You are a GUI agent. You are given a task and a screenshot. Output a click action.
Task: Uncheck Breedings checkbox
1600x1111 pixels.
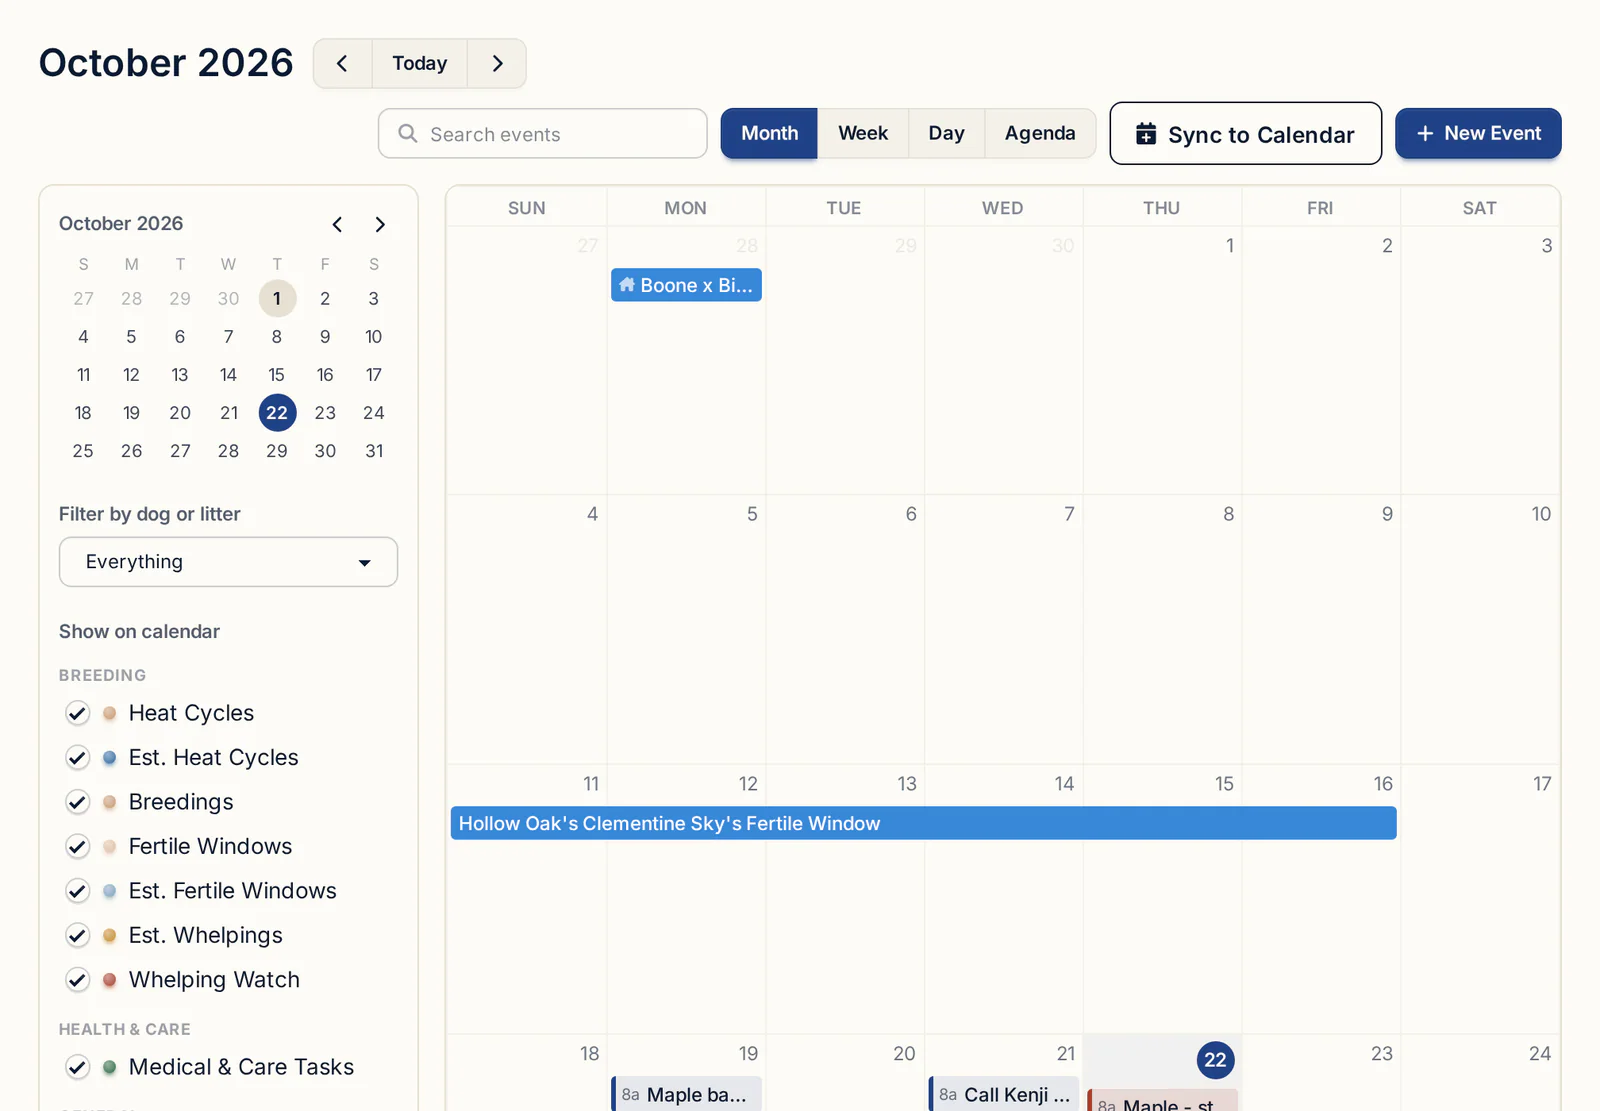(x=78, y=802)
